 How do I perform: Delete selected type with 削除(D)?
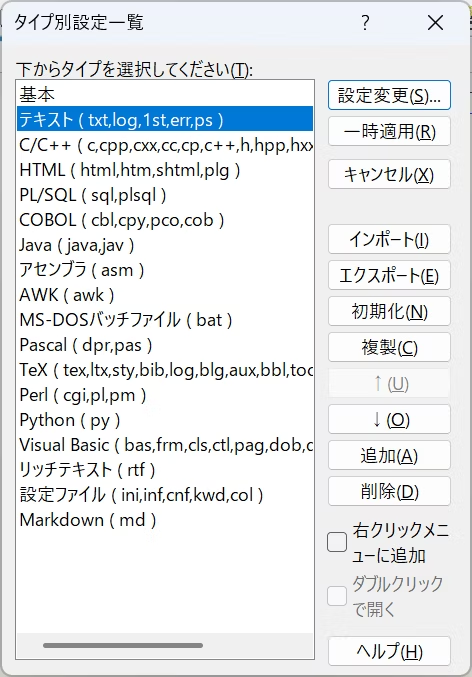pos(389,491)
